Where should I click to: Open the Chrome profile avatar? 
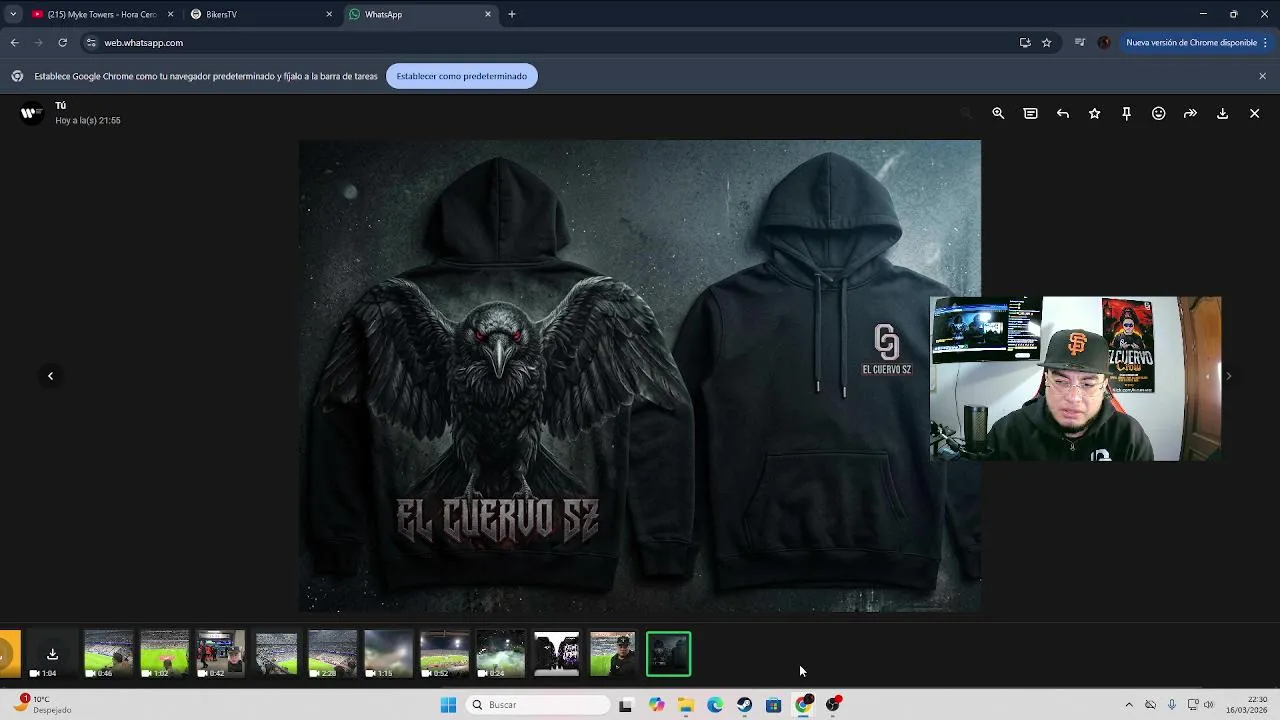tap(1104, 43)
